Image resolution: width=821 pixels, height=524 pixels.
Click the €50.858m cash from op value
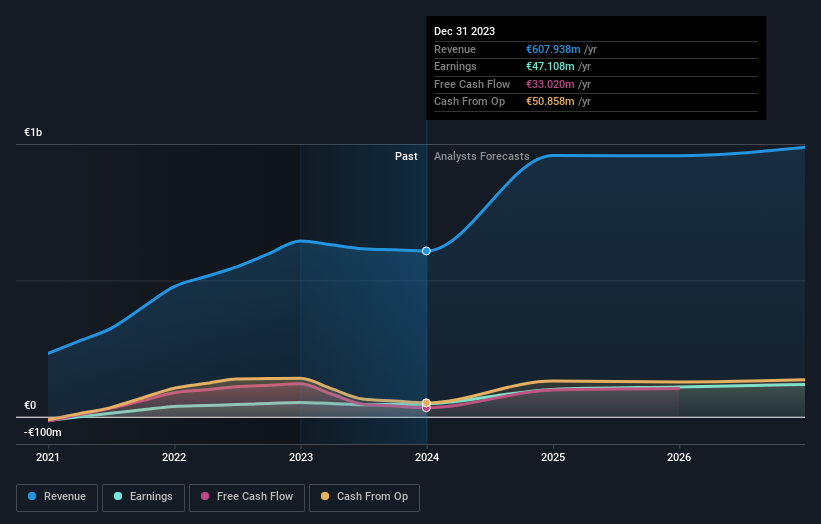tap(550, 102)
